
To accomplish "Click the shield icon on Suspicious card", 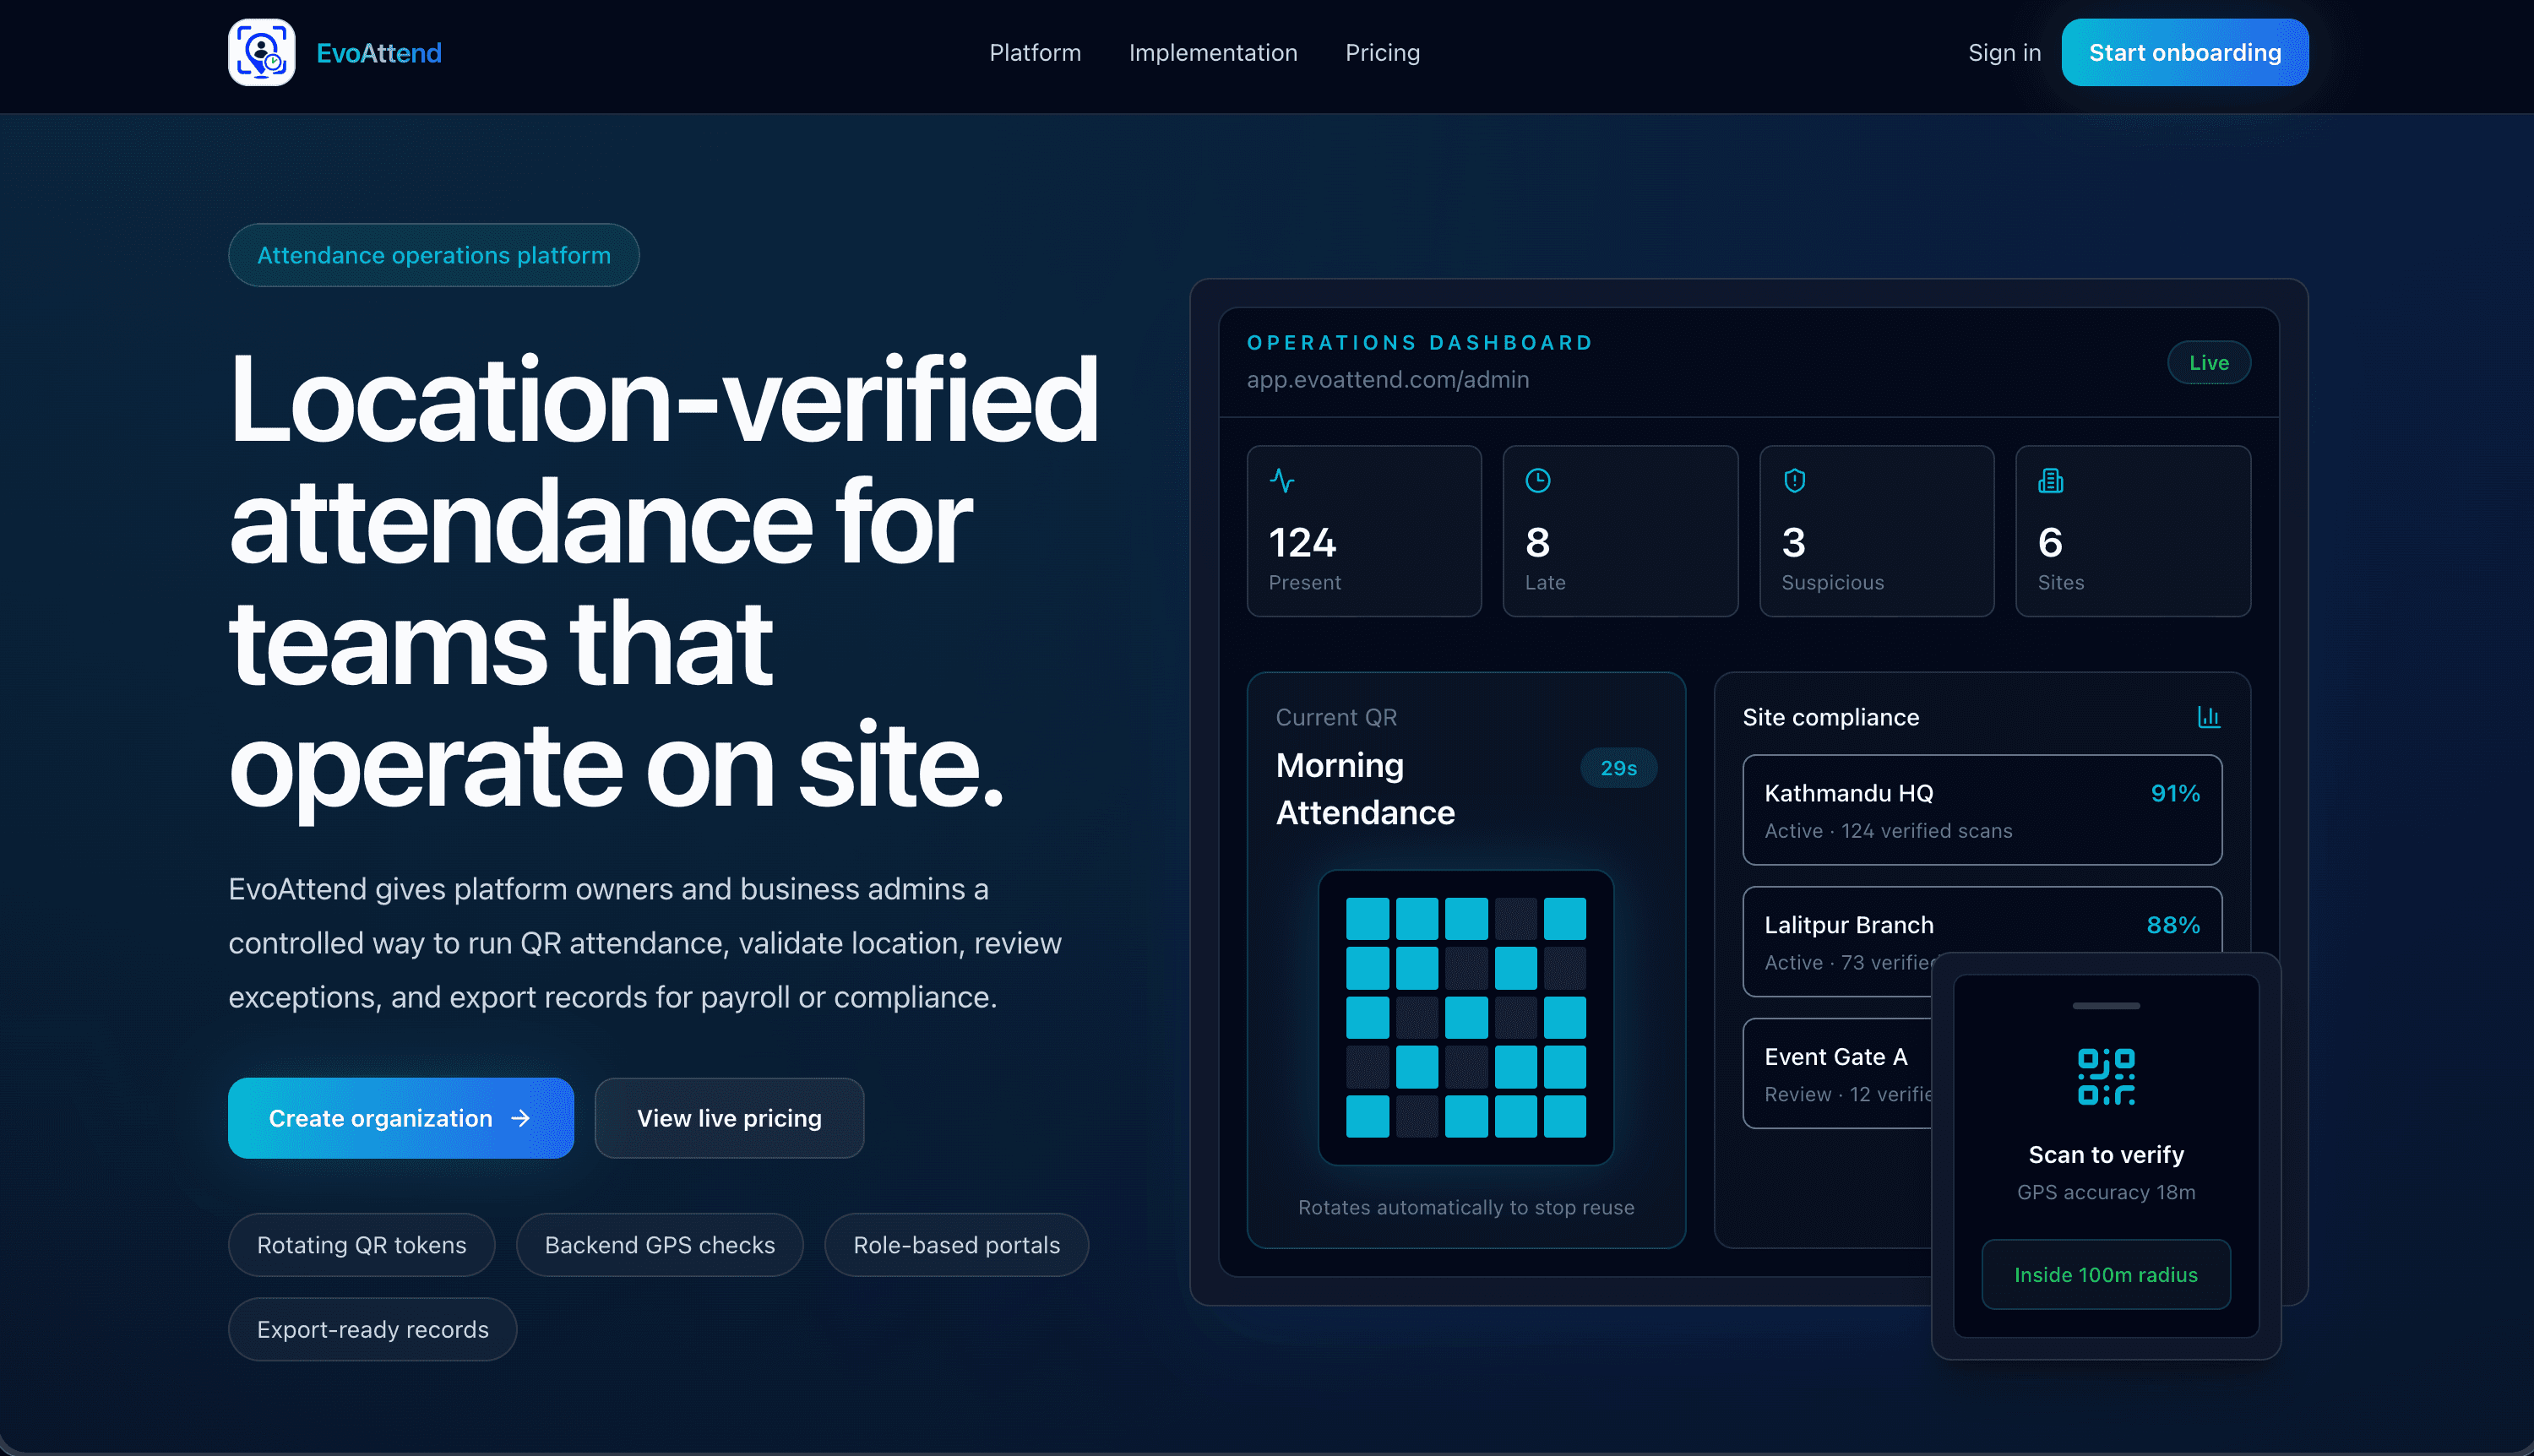I will [x=1795, y=481].
